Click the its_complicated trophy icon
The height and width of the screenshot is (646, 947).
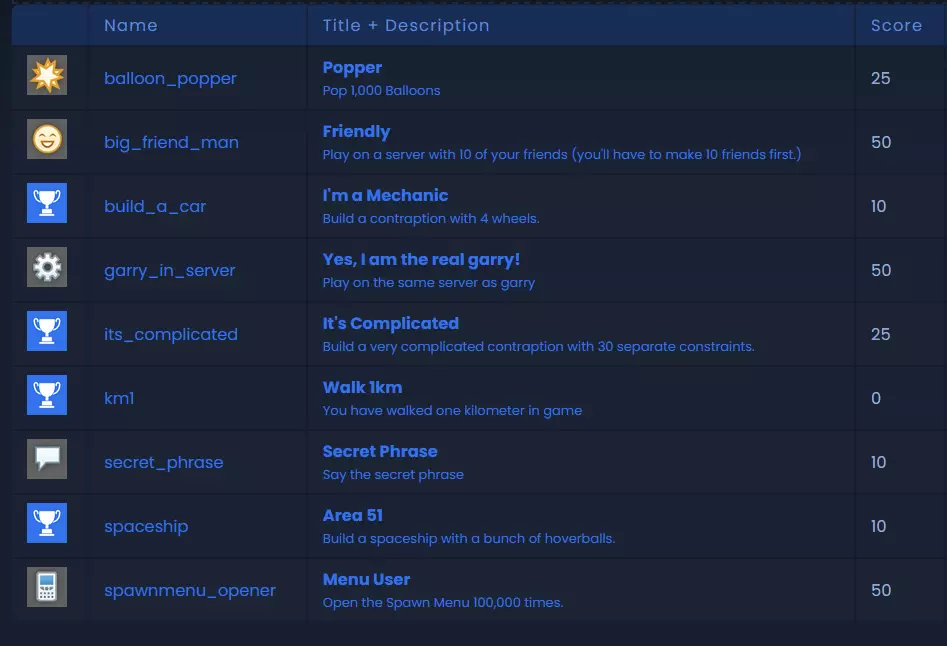click(x=47, y=331)
